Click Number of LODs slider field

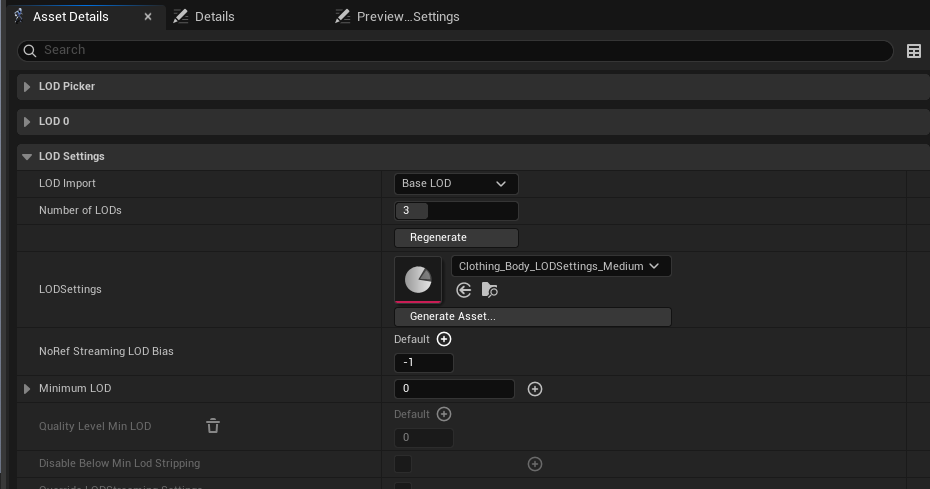click(x=456, y=211)
